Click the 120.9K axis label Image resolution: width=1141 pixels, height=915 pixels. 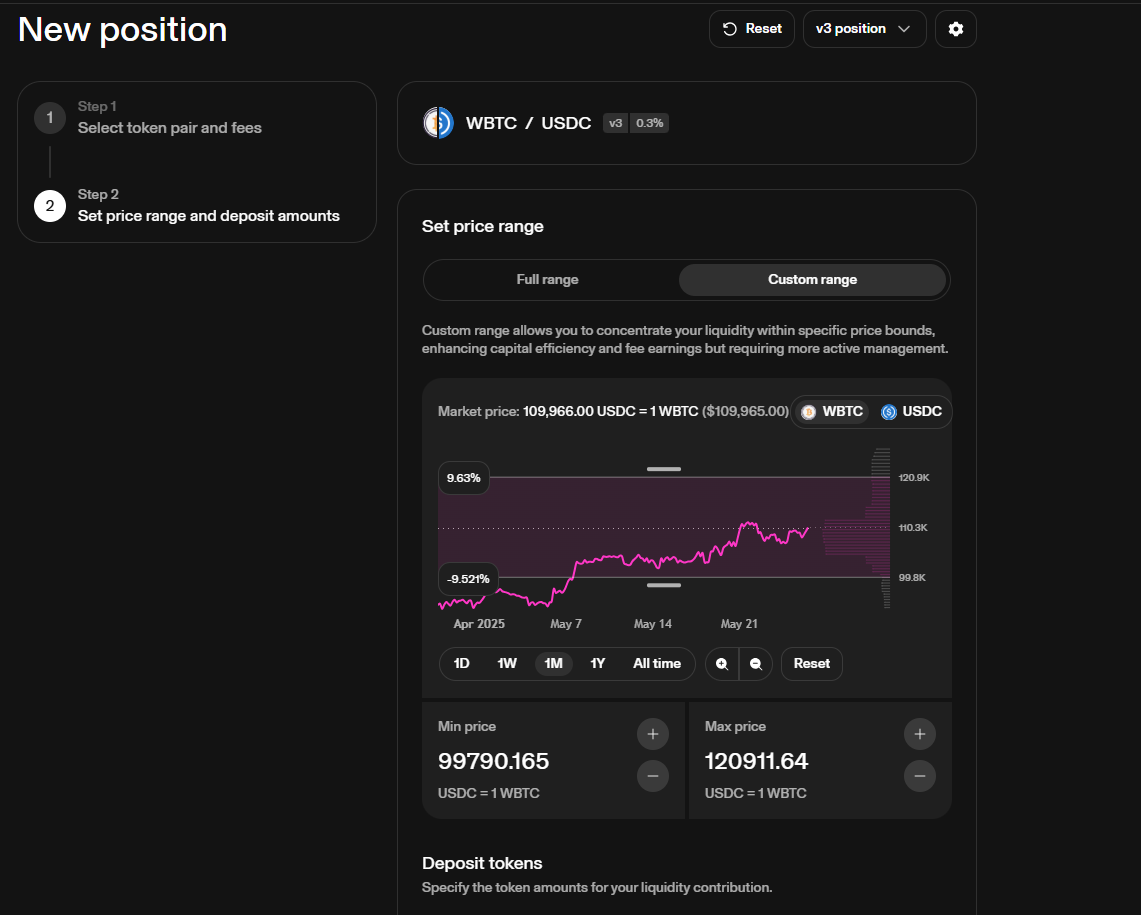coord(914,478)
